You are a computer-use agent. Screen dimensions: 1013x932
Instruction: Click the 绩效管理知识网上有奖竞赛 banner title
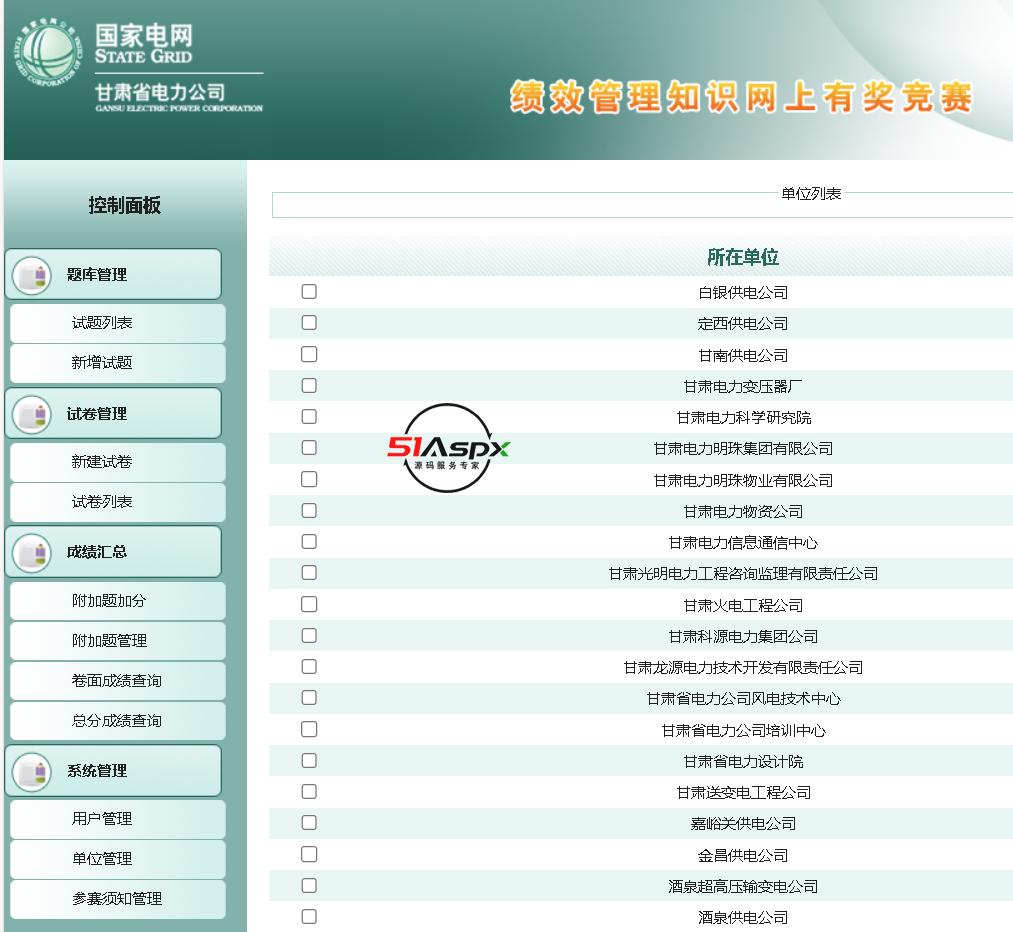coord(741,97)
